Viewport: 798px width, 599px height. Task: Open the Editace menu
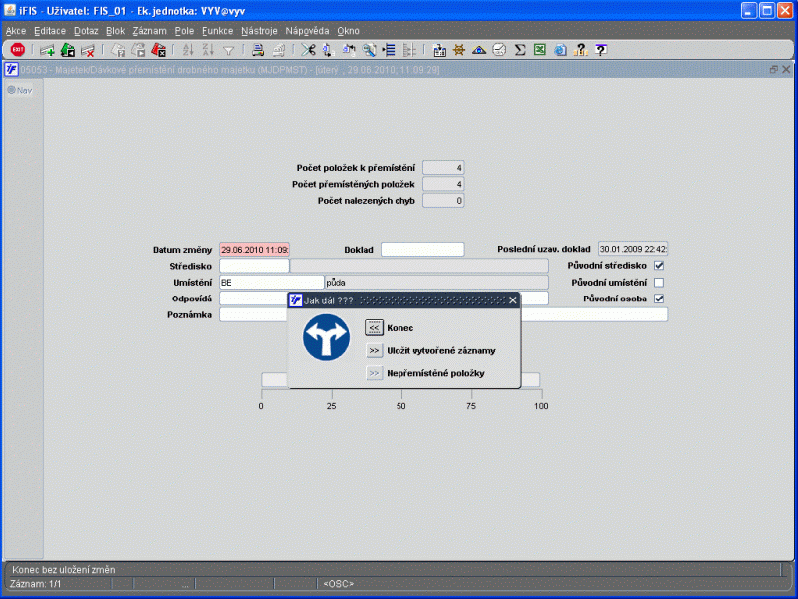(x=50, y=31)
